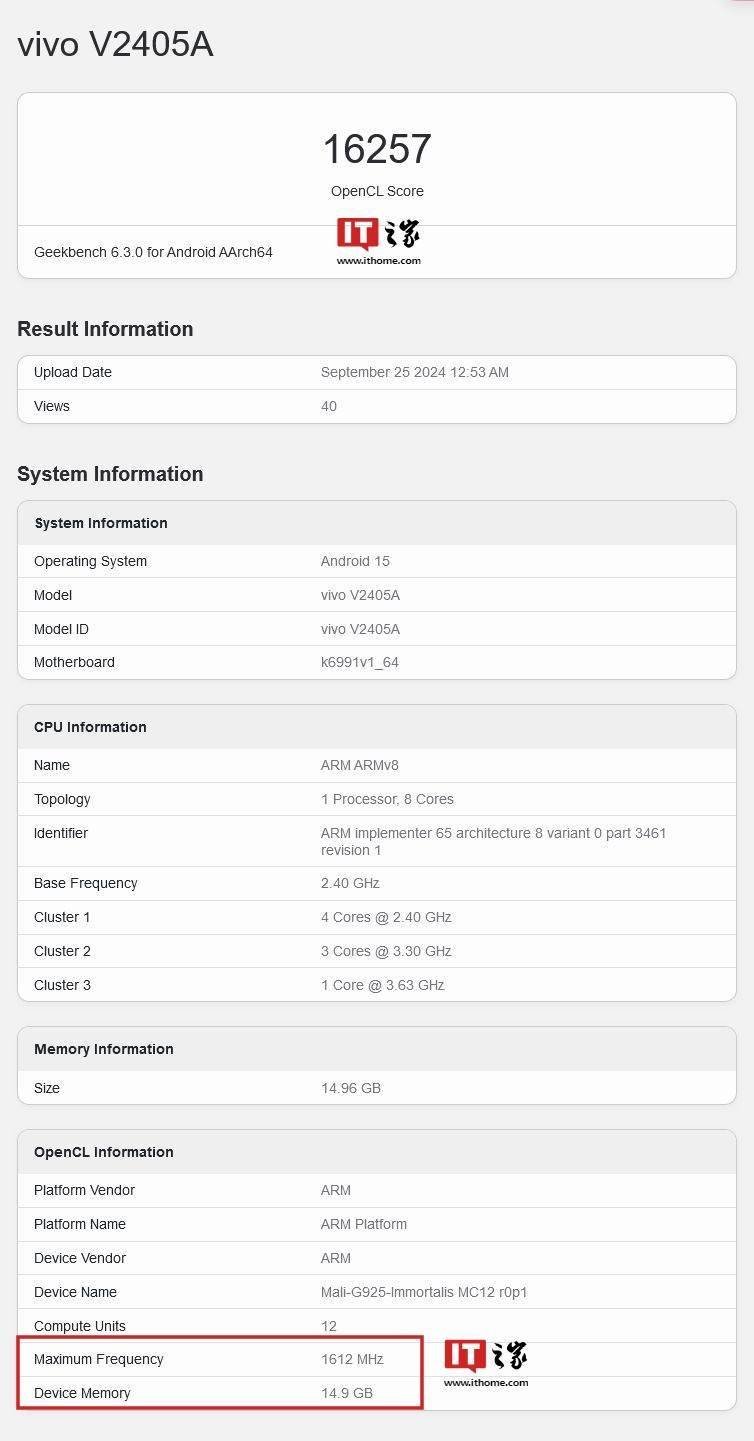This screenshot has width=754, height=1441.
Task: Click Geekbench 6.3.0 for Android AArch64 text
Action: [x=153, y=252]
